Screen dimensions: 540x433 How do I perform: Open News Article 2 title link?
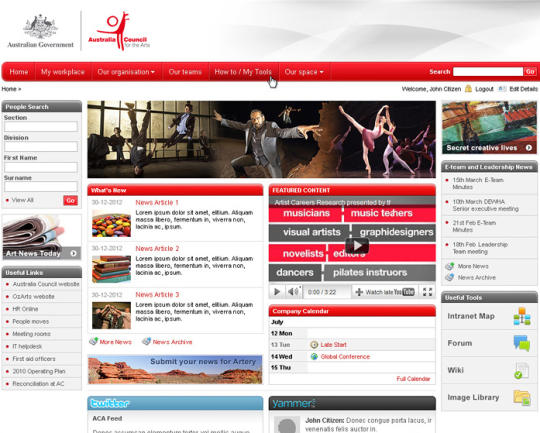pyautogui.click(x=157, y=248)
